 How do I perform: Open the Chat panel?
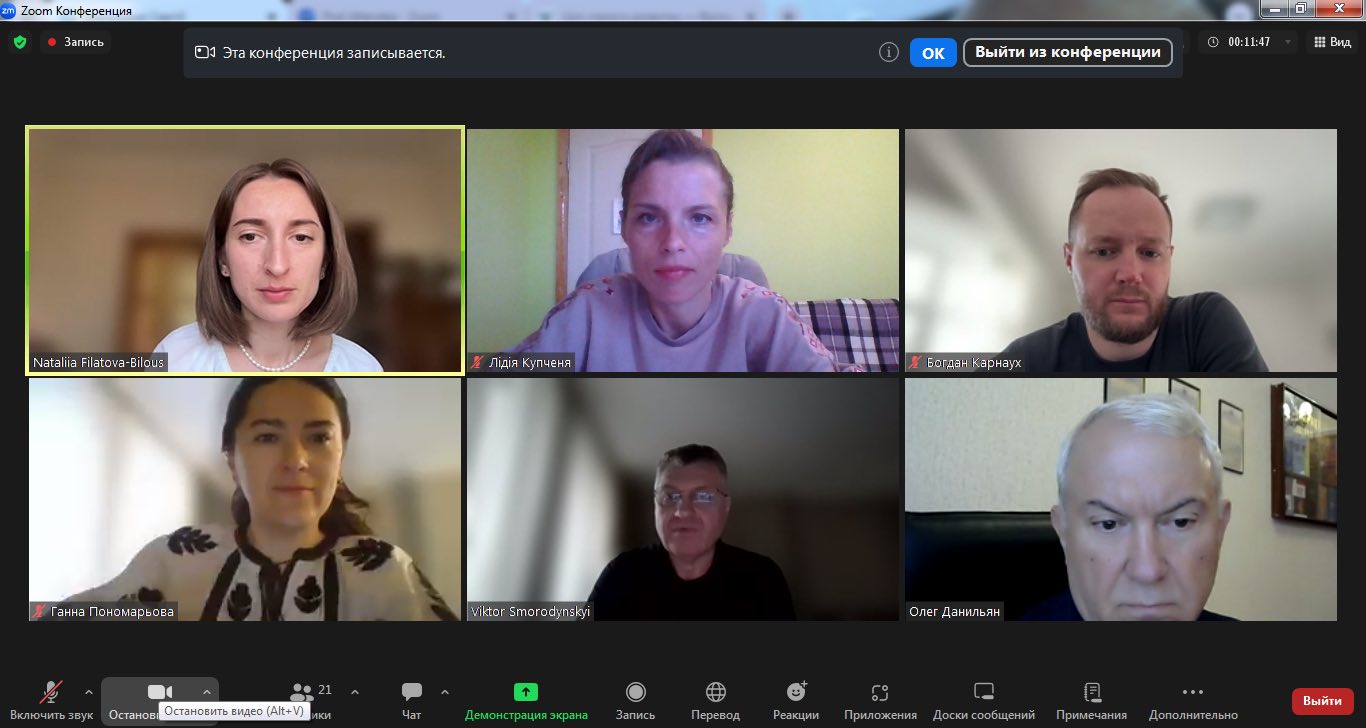point(411,699)
